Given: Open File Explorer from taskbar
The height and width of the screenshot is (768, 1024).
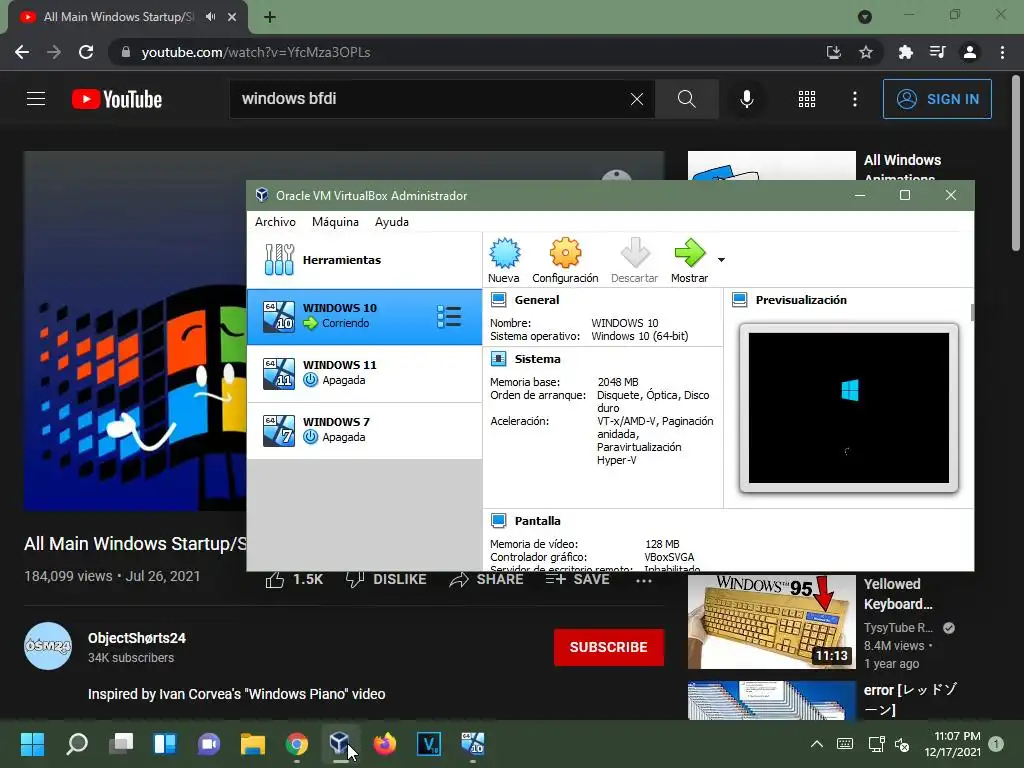Looking at the screenshot, I should [252, 744].
